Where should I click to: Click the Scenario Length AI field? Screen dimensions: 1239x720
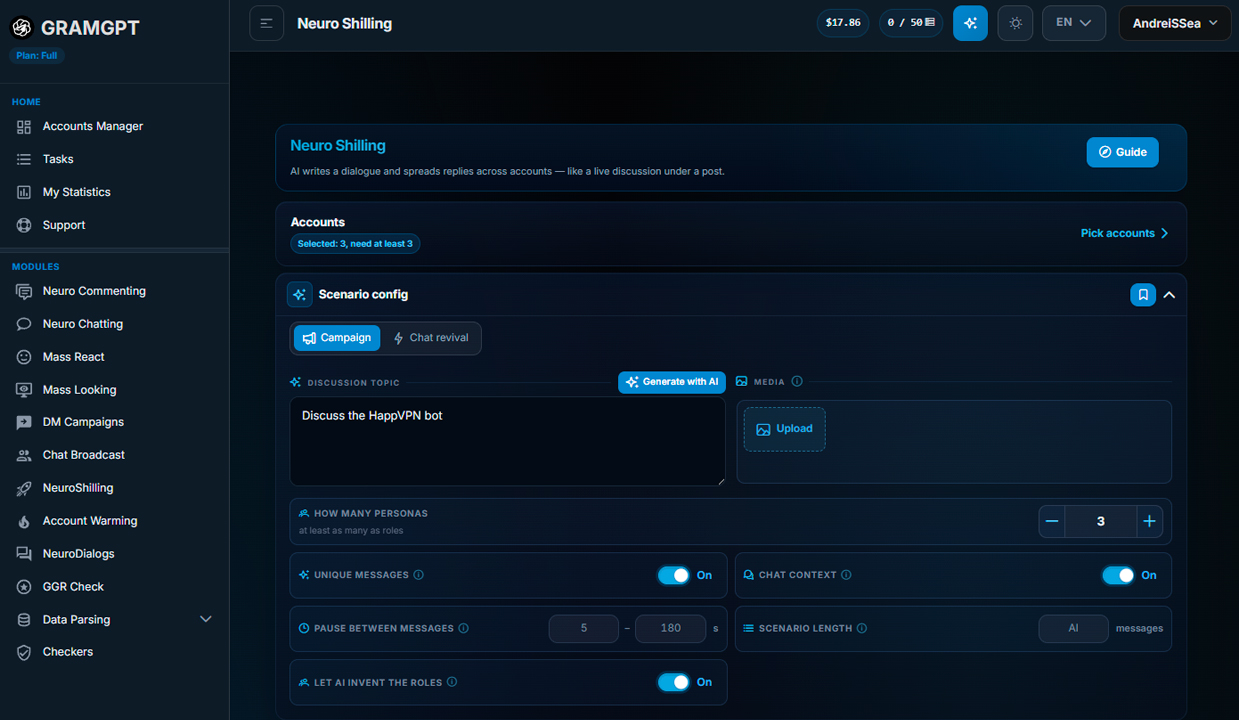1073,628
